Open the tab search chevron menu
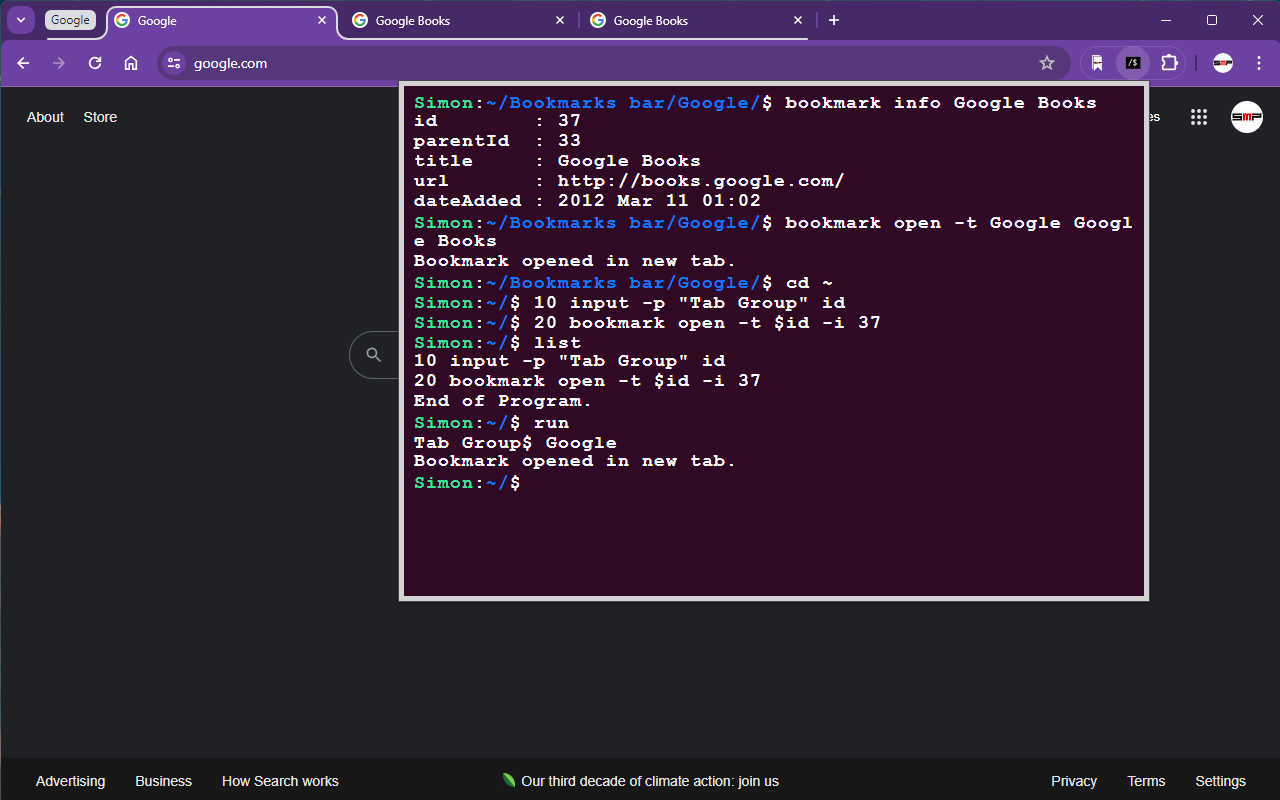 pos(21,20)
